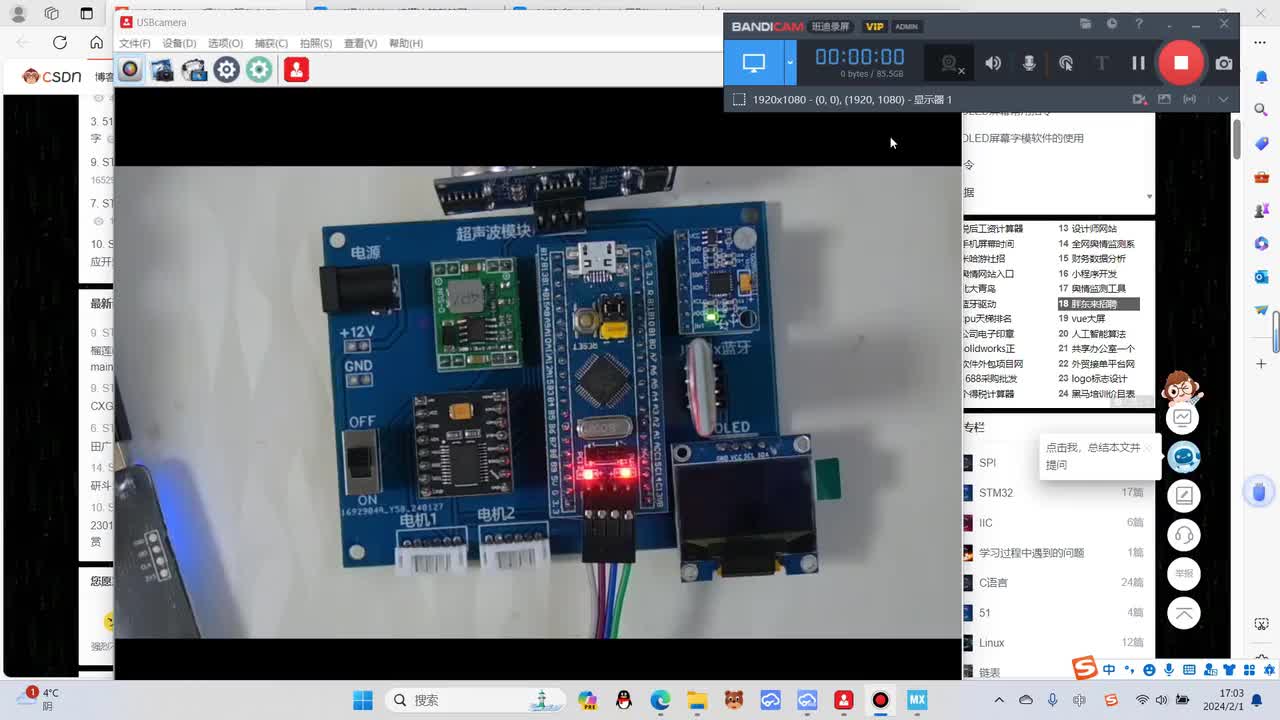Open the Linux column link
This screenshot has width=1280, height=720.
pyautogui.click(x=992, y=643)
